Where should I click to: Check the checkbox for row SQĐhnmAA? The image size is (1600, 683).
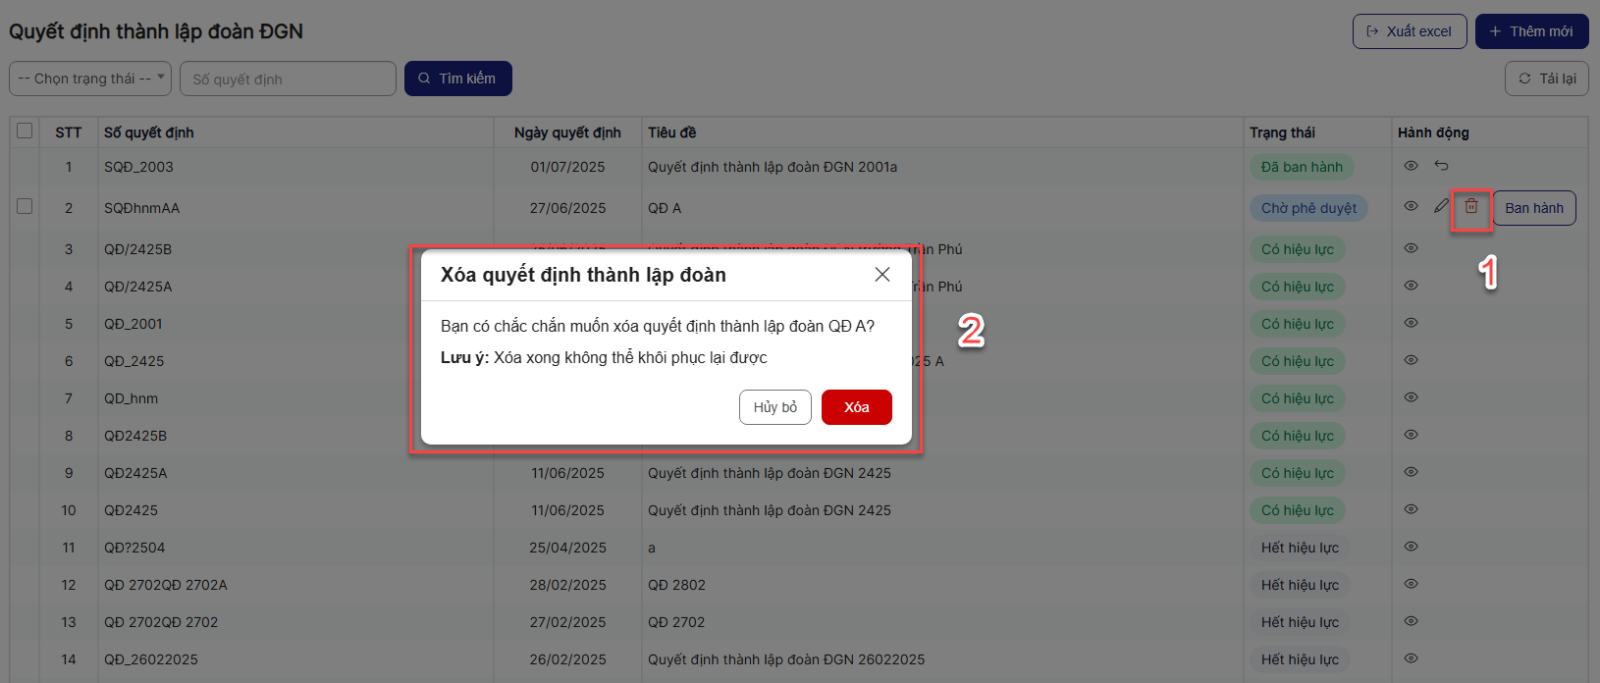25,207
